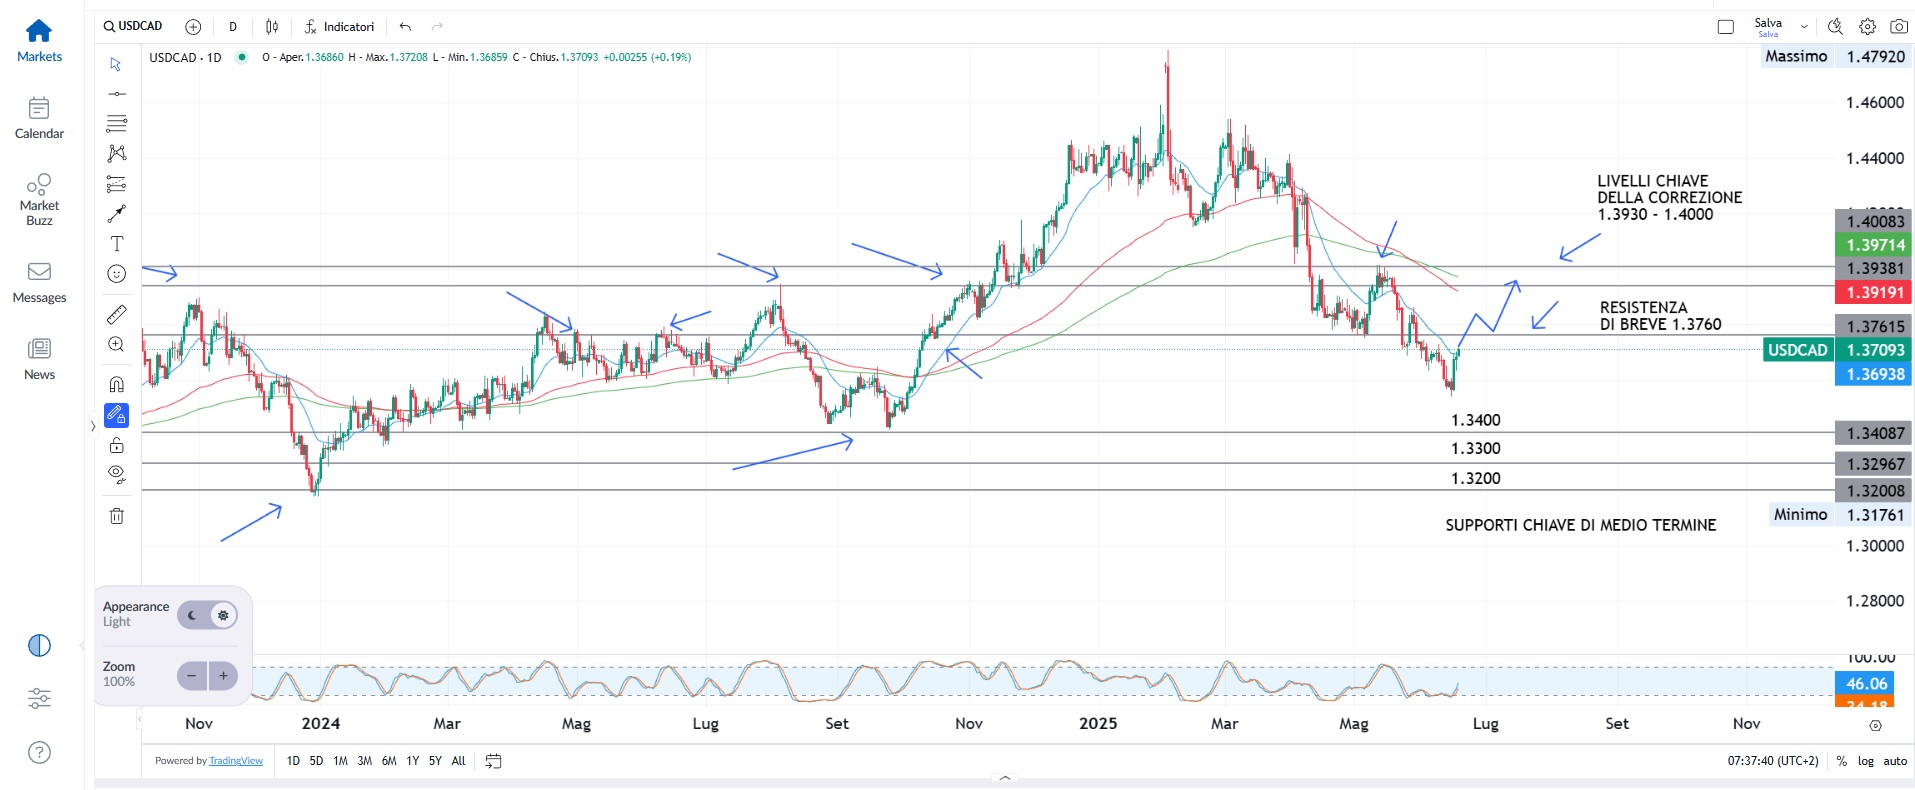Select the Text drawing tool
Image resolution: width=1915 pixels, height=790 pixels.
pyautogui.click(x=117, y=244)
